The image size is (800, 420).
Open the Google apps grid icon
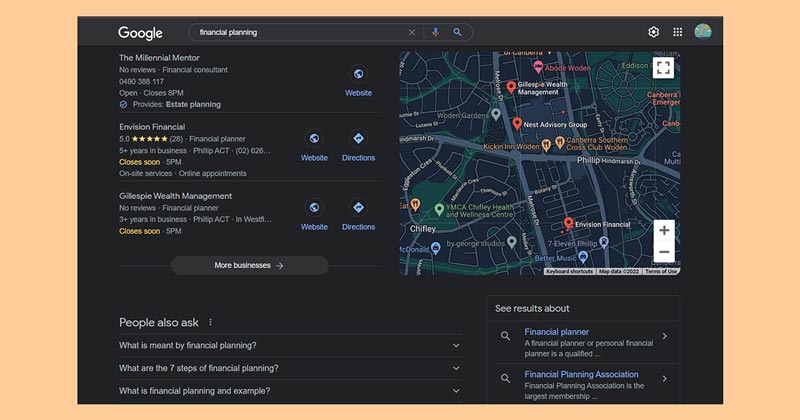(678, 32)
